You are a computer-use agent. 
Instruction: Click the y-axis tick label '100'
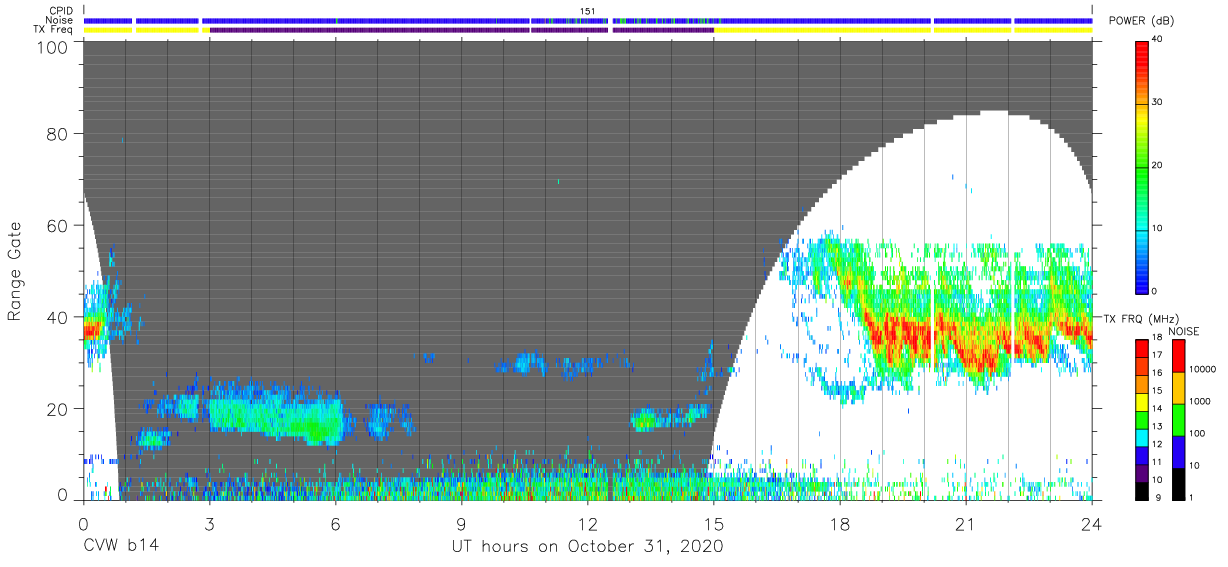(x=52, y=47)
